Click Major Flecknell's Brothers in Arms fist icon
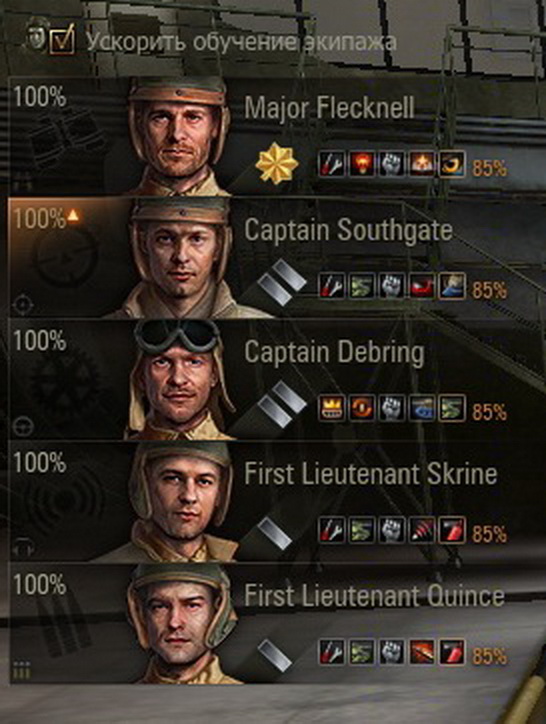 pyautogui.click(x=392, y=164)
